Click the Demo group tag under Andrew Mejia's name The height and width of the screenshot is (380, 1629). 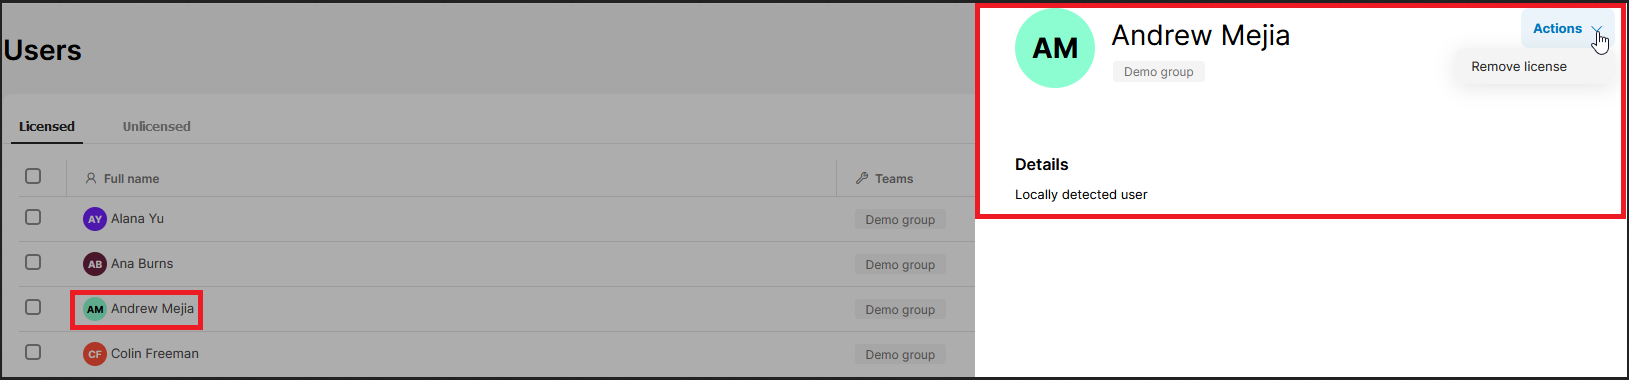1158,72
